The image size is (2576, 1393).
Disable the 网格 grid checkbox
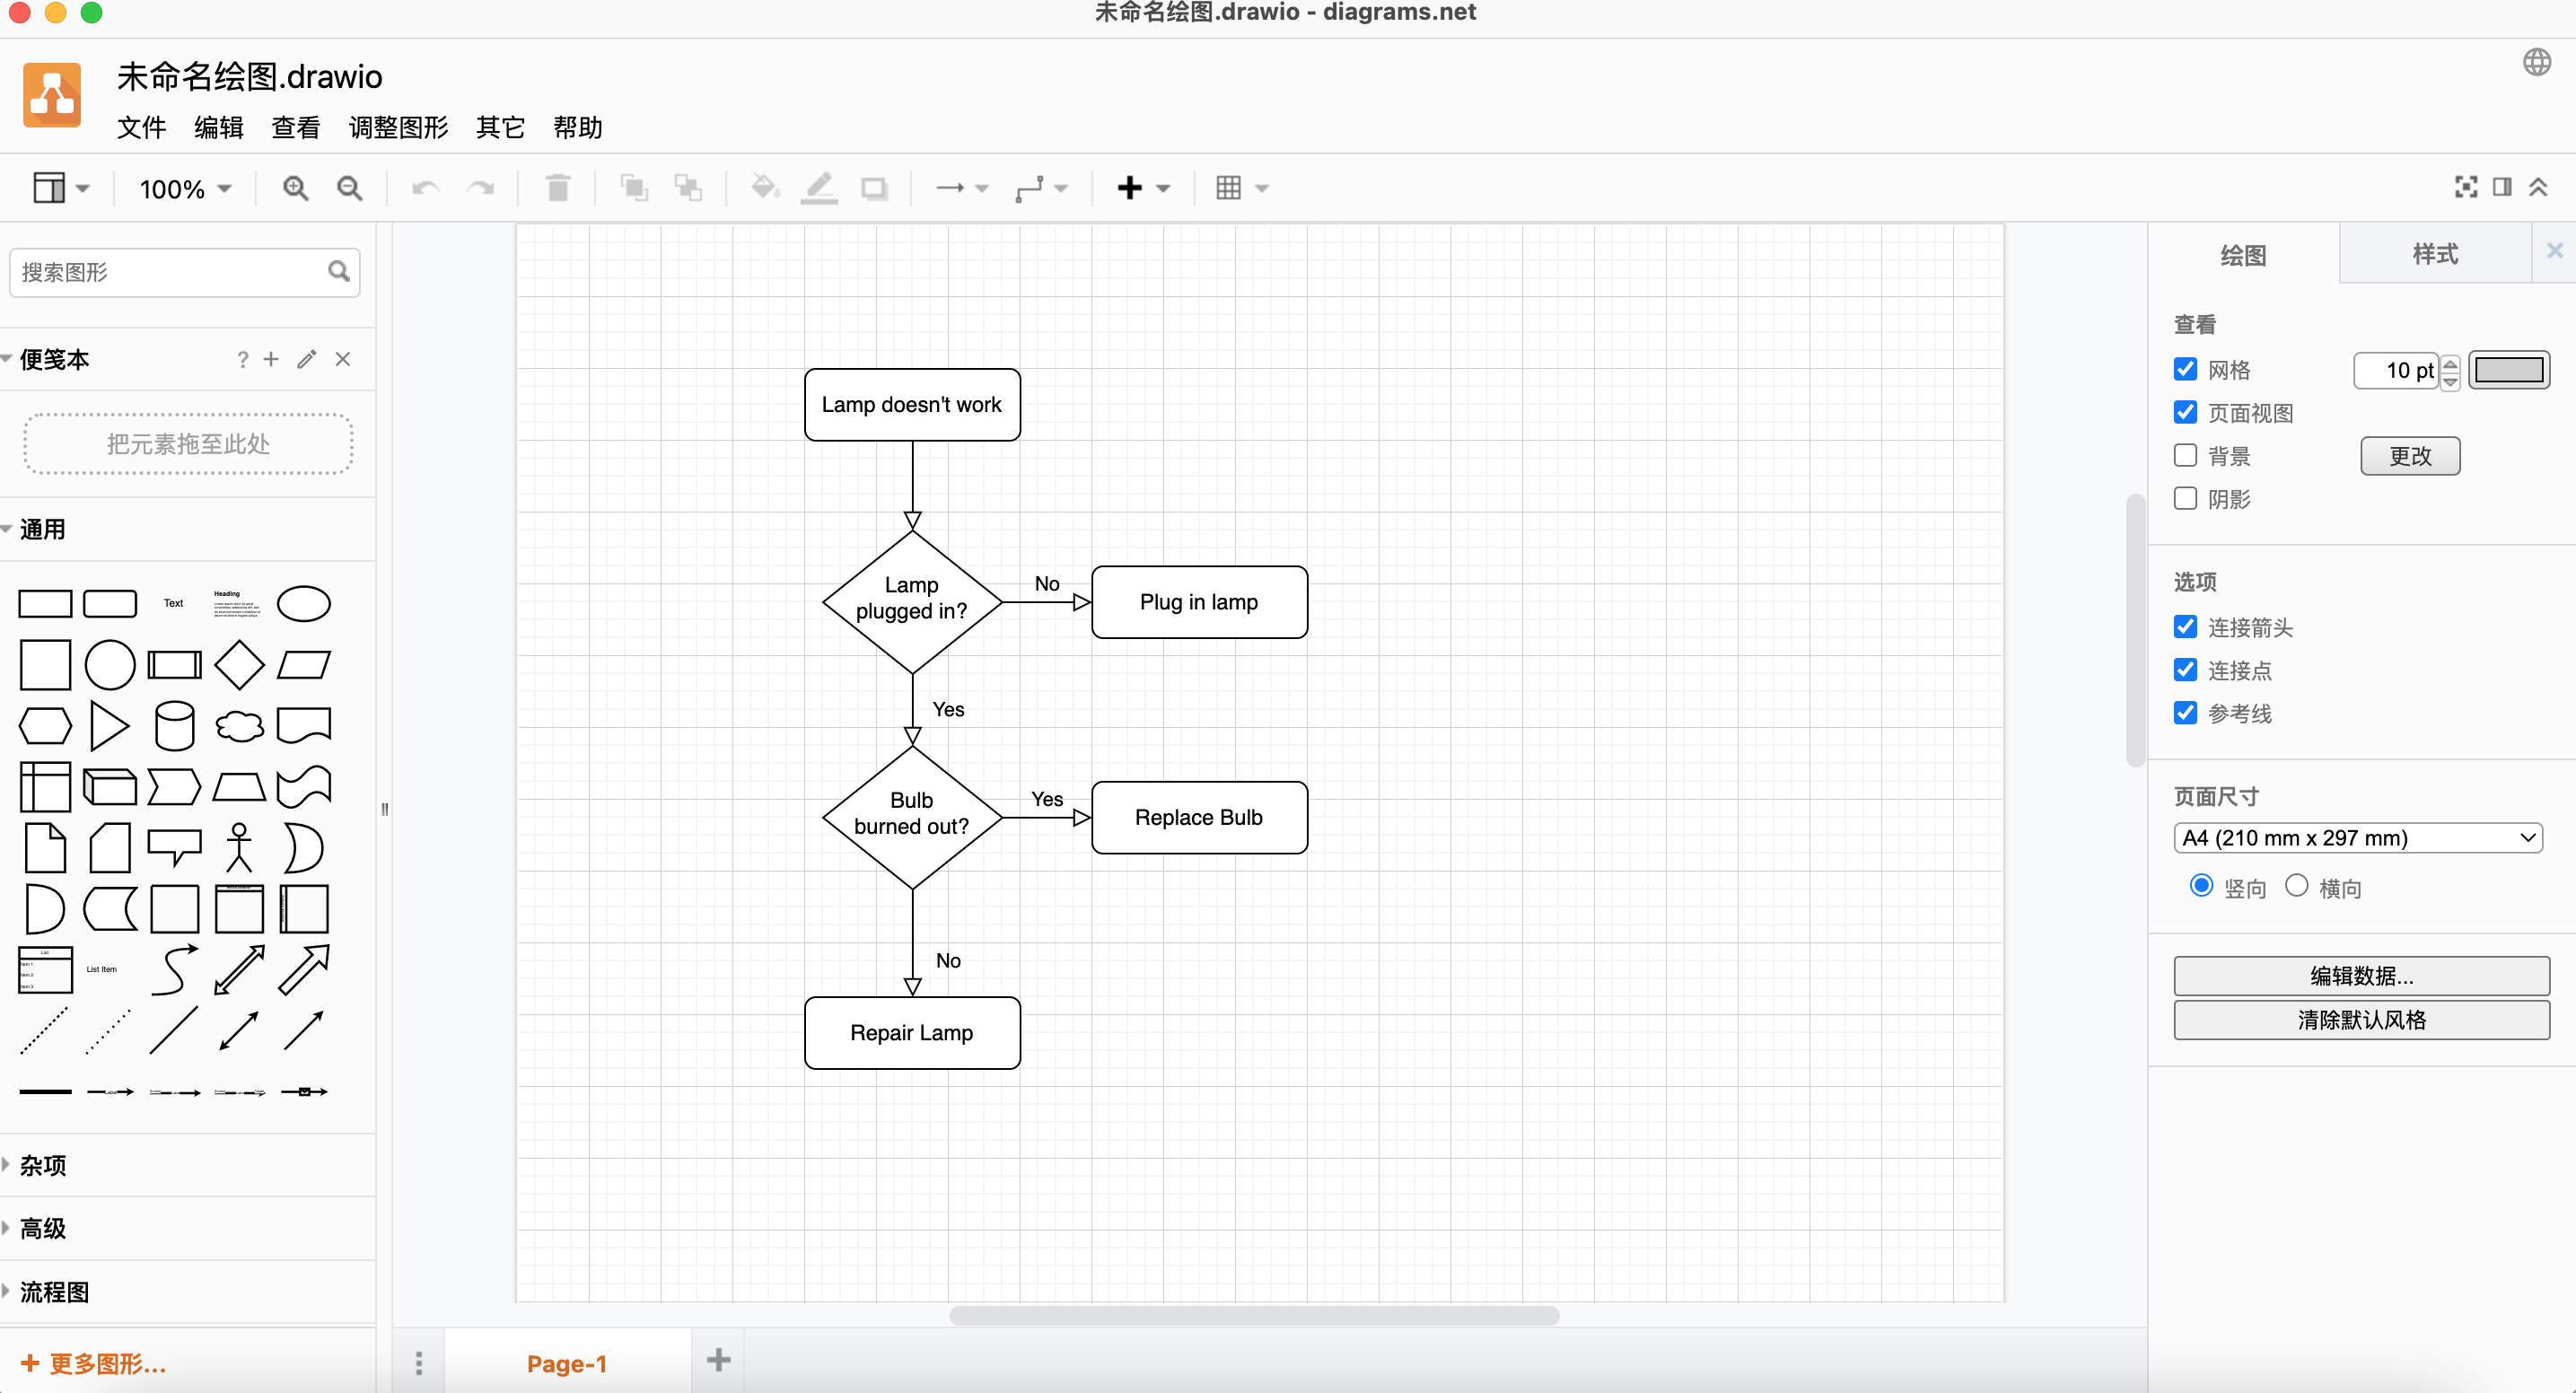(2186, 370)
